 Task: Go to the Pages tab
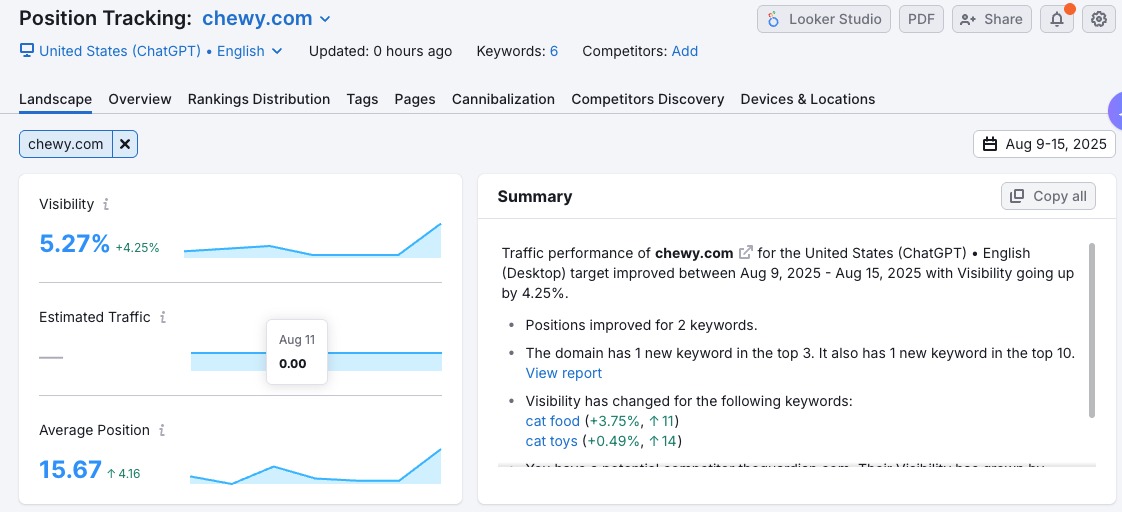click(x=415, y=99)
